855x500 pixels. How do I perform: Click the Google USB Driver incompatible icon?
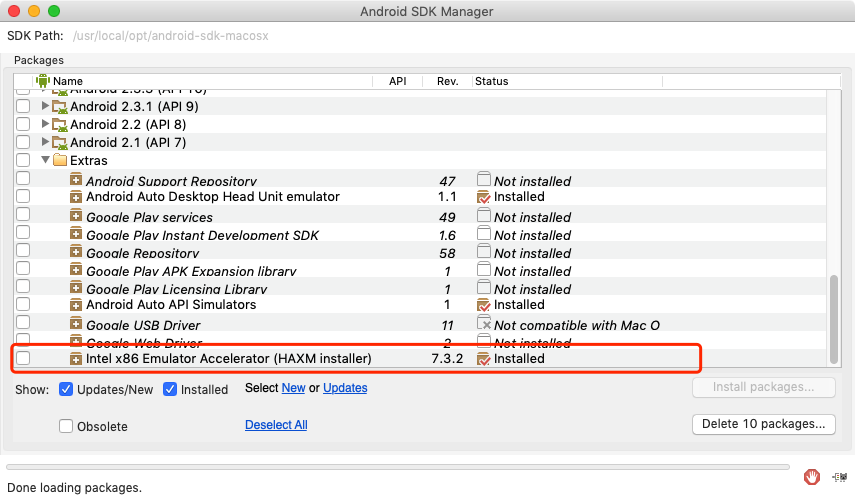pos(484,325)
